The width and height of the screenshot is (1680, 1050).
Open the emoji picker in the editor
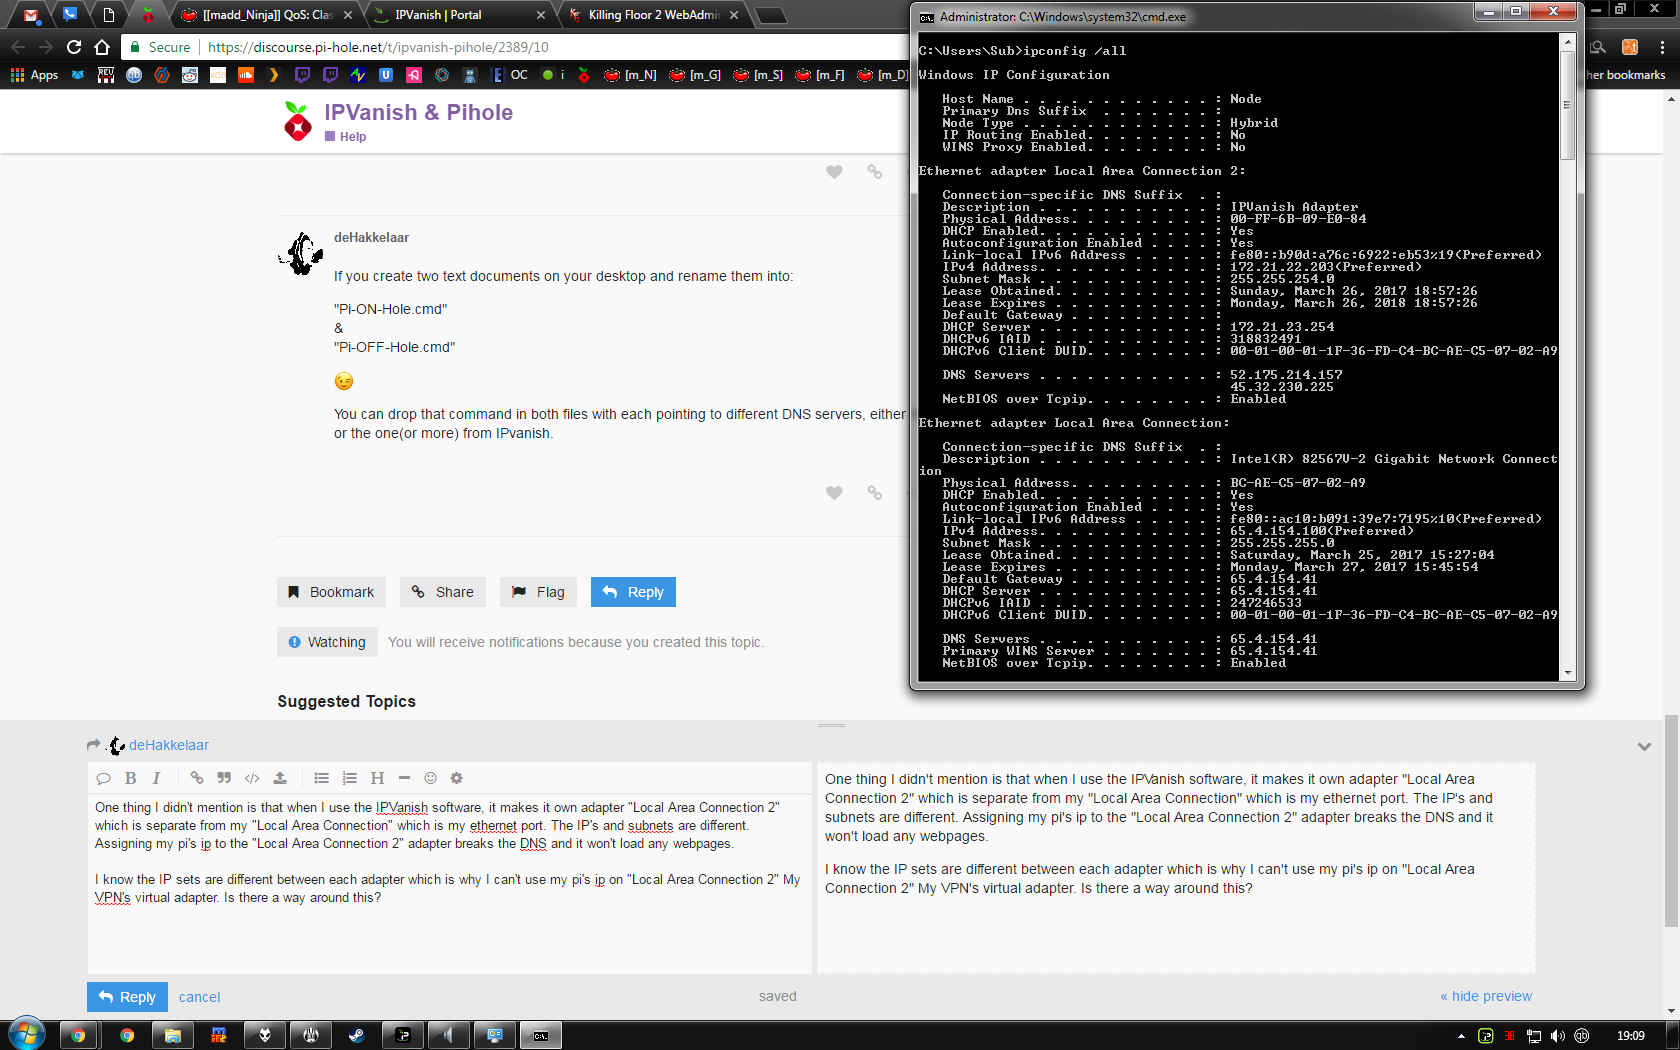[430, 778]
